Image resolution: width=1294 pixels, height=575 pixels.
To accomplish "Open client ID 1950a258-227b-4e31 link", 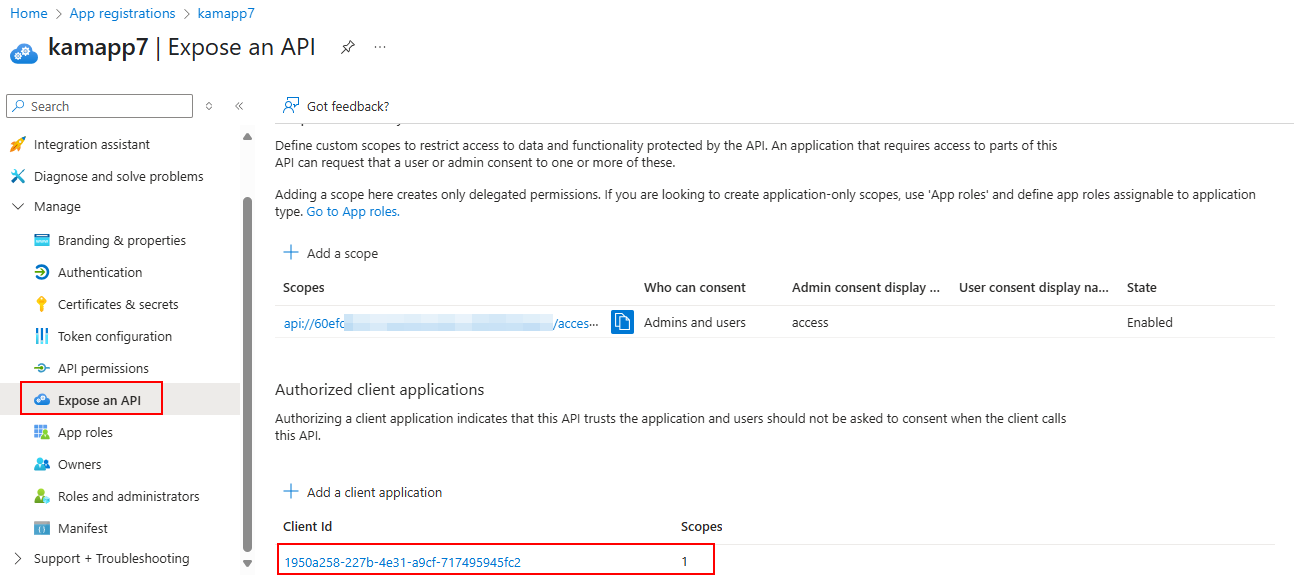I will 402,562.
